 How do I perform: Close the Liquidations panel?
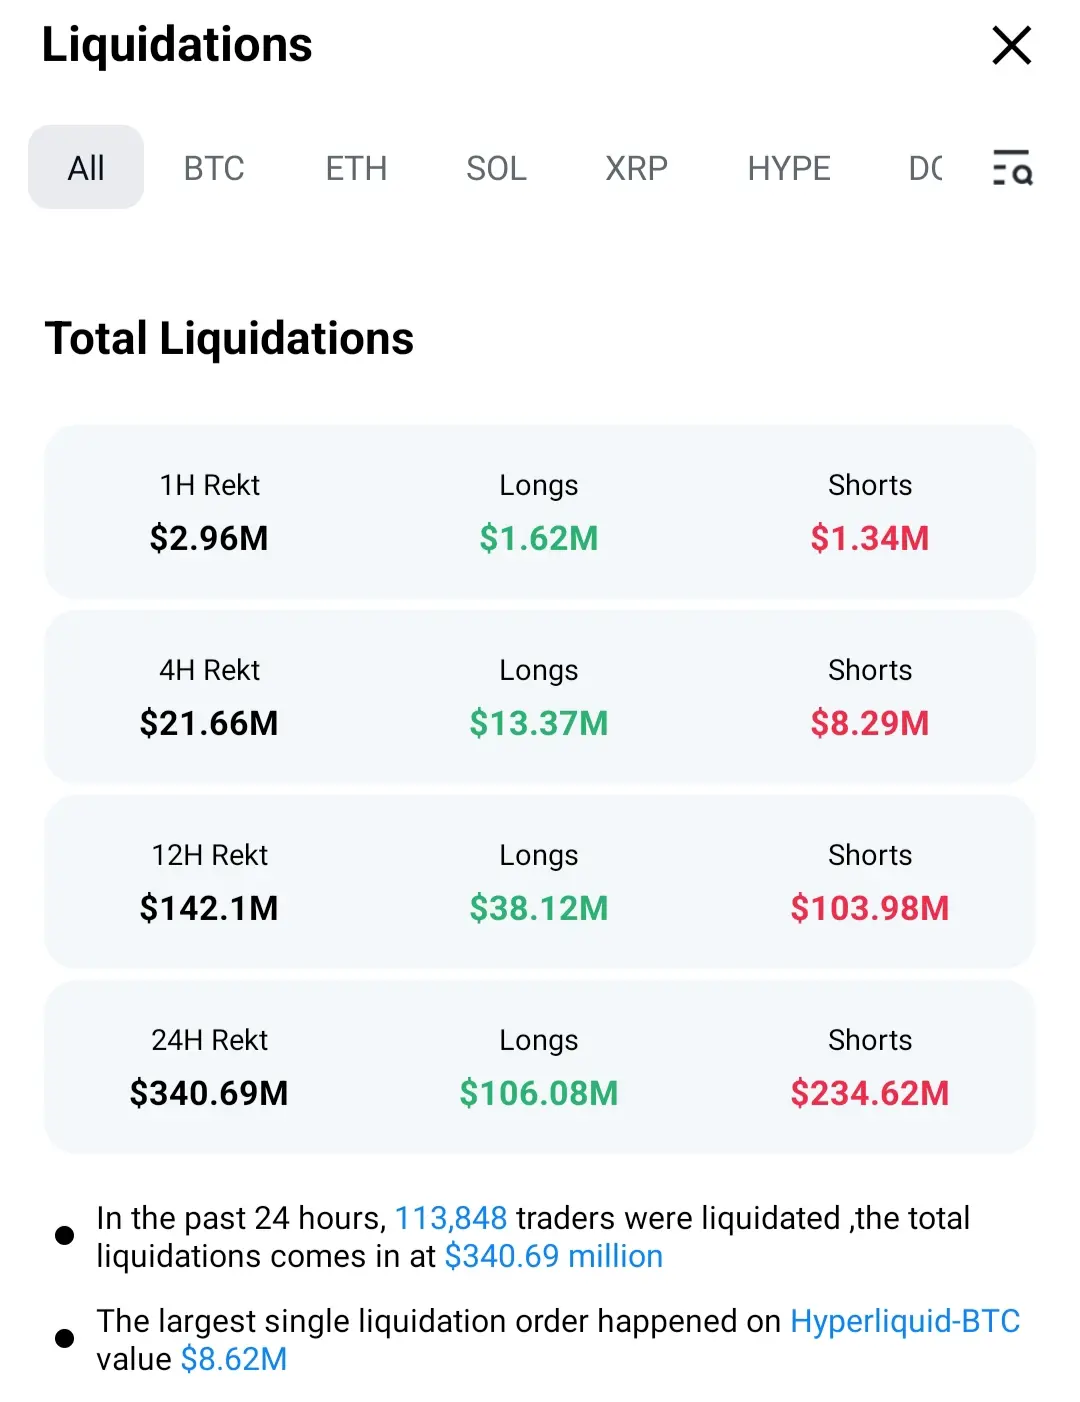(1011, 46)
